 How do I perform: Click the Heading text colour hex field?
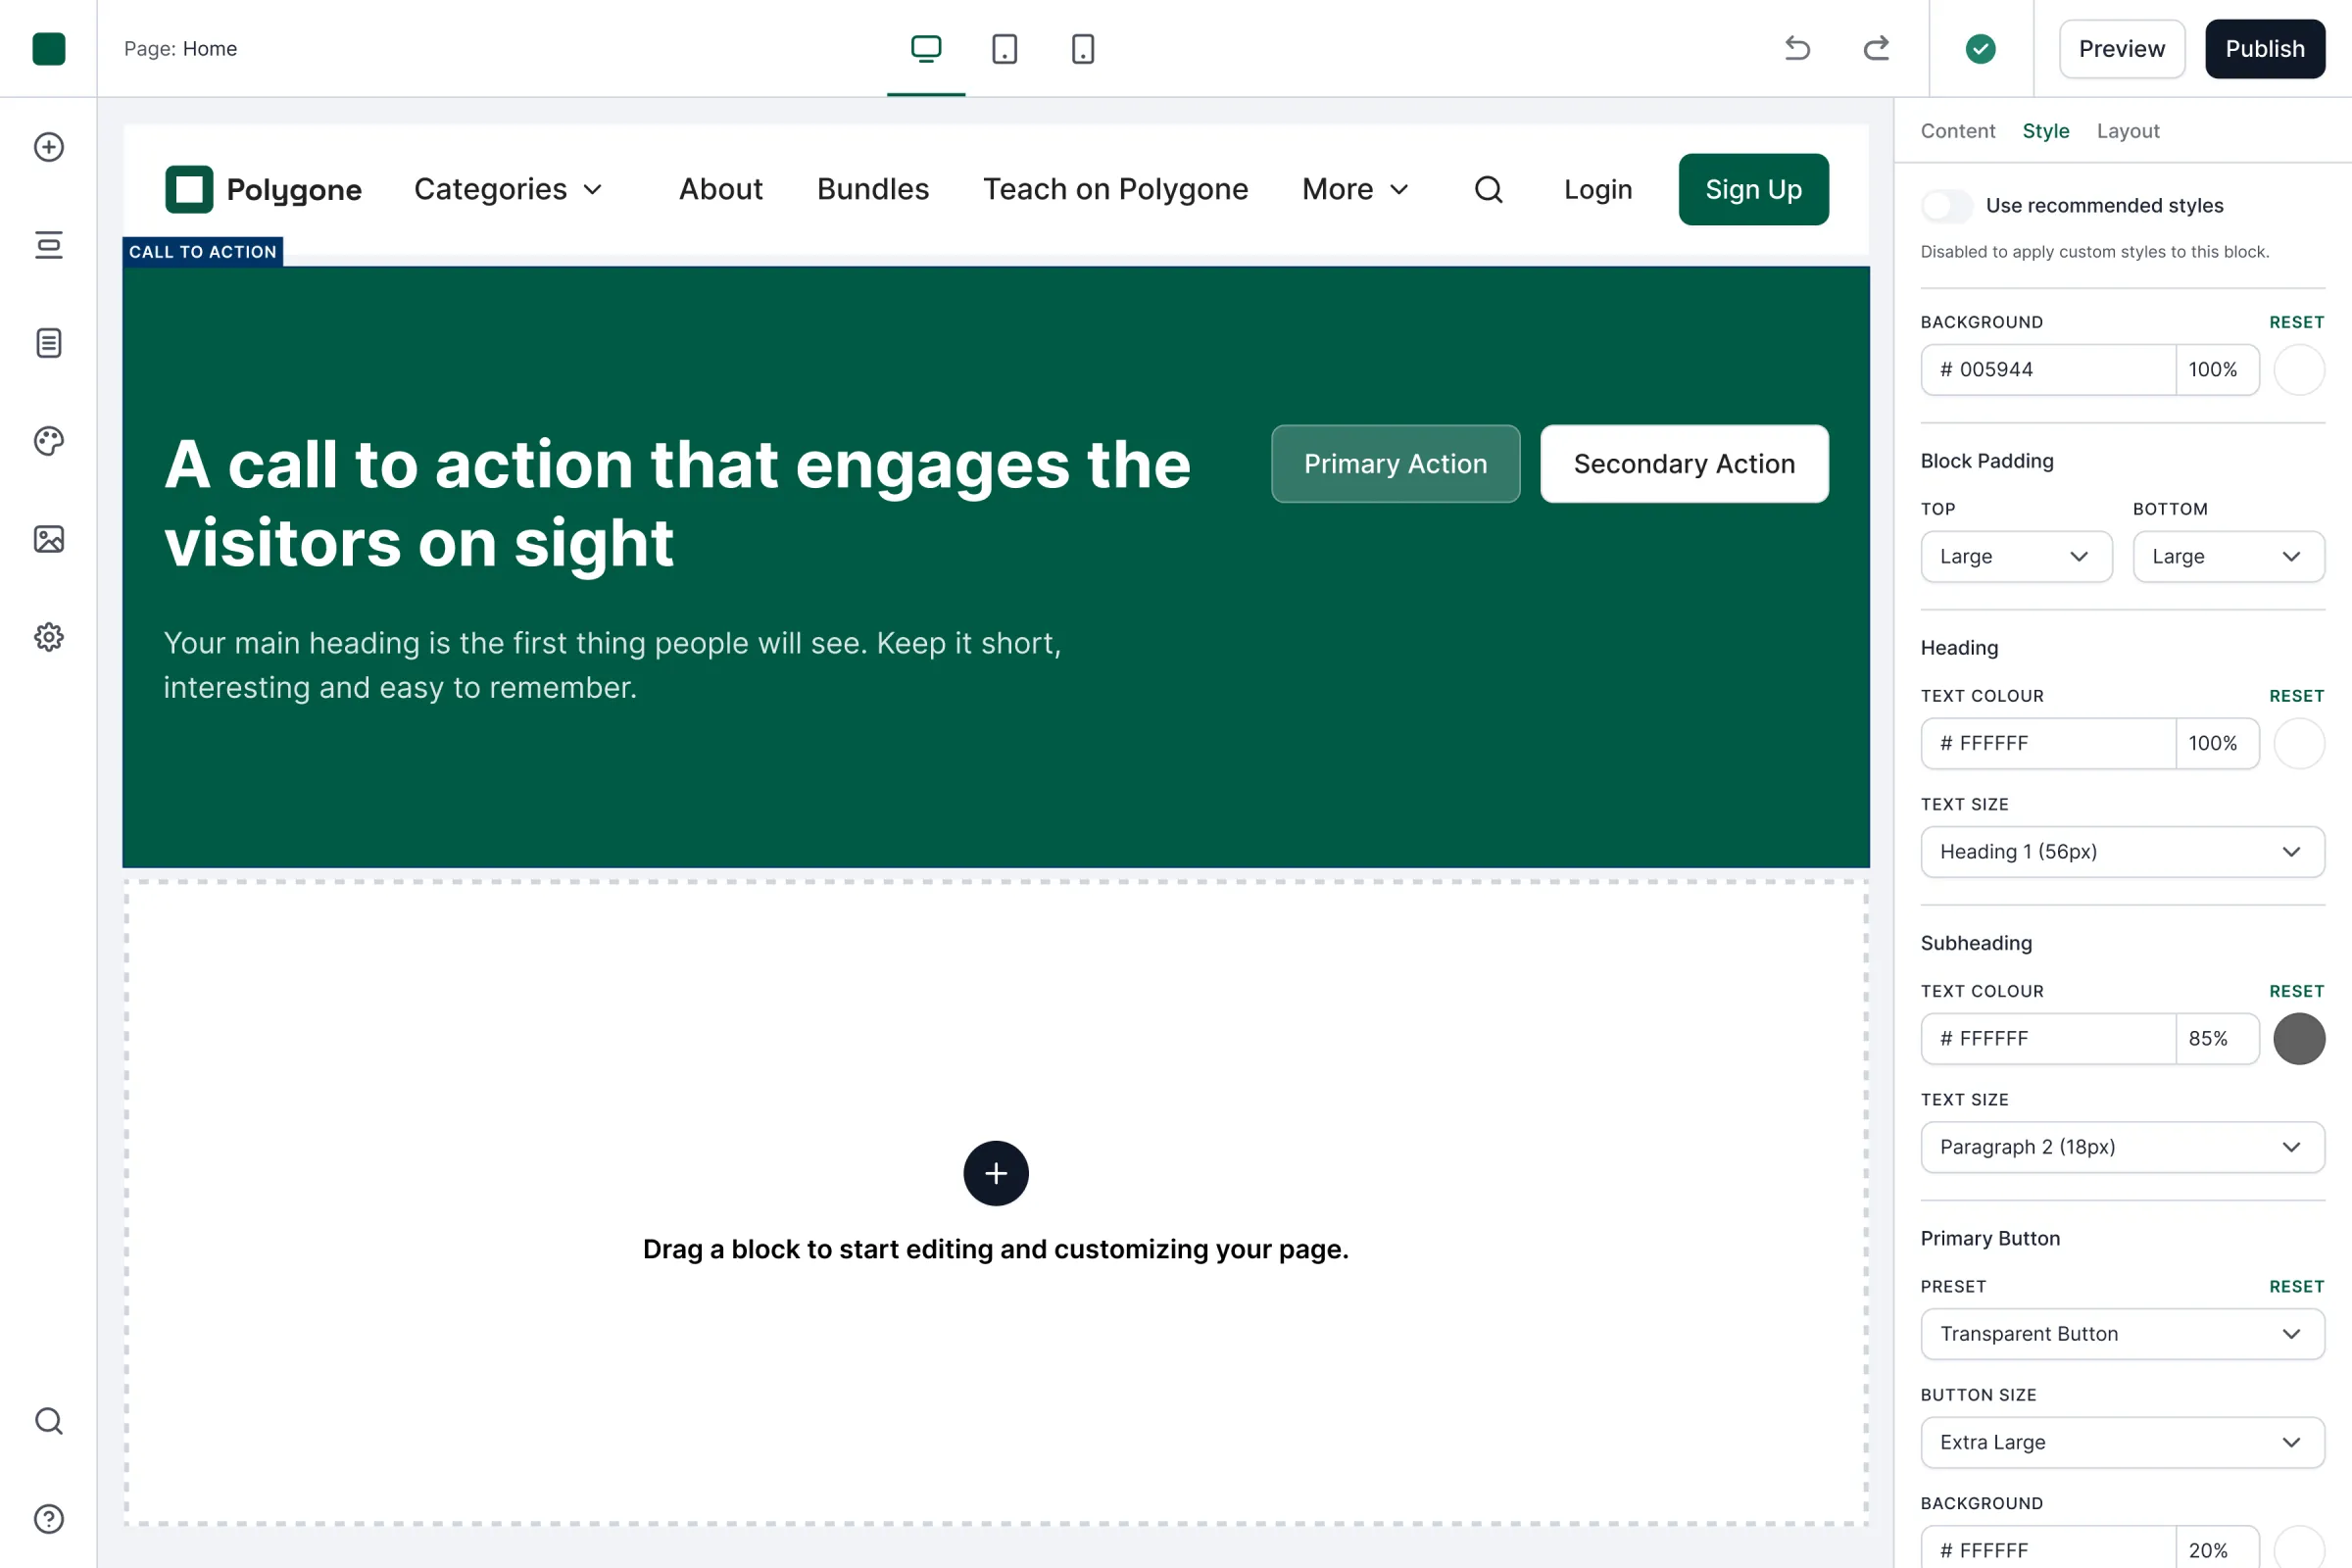pos(2047,743)
